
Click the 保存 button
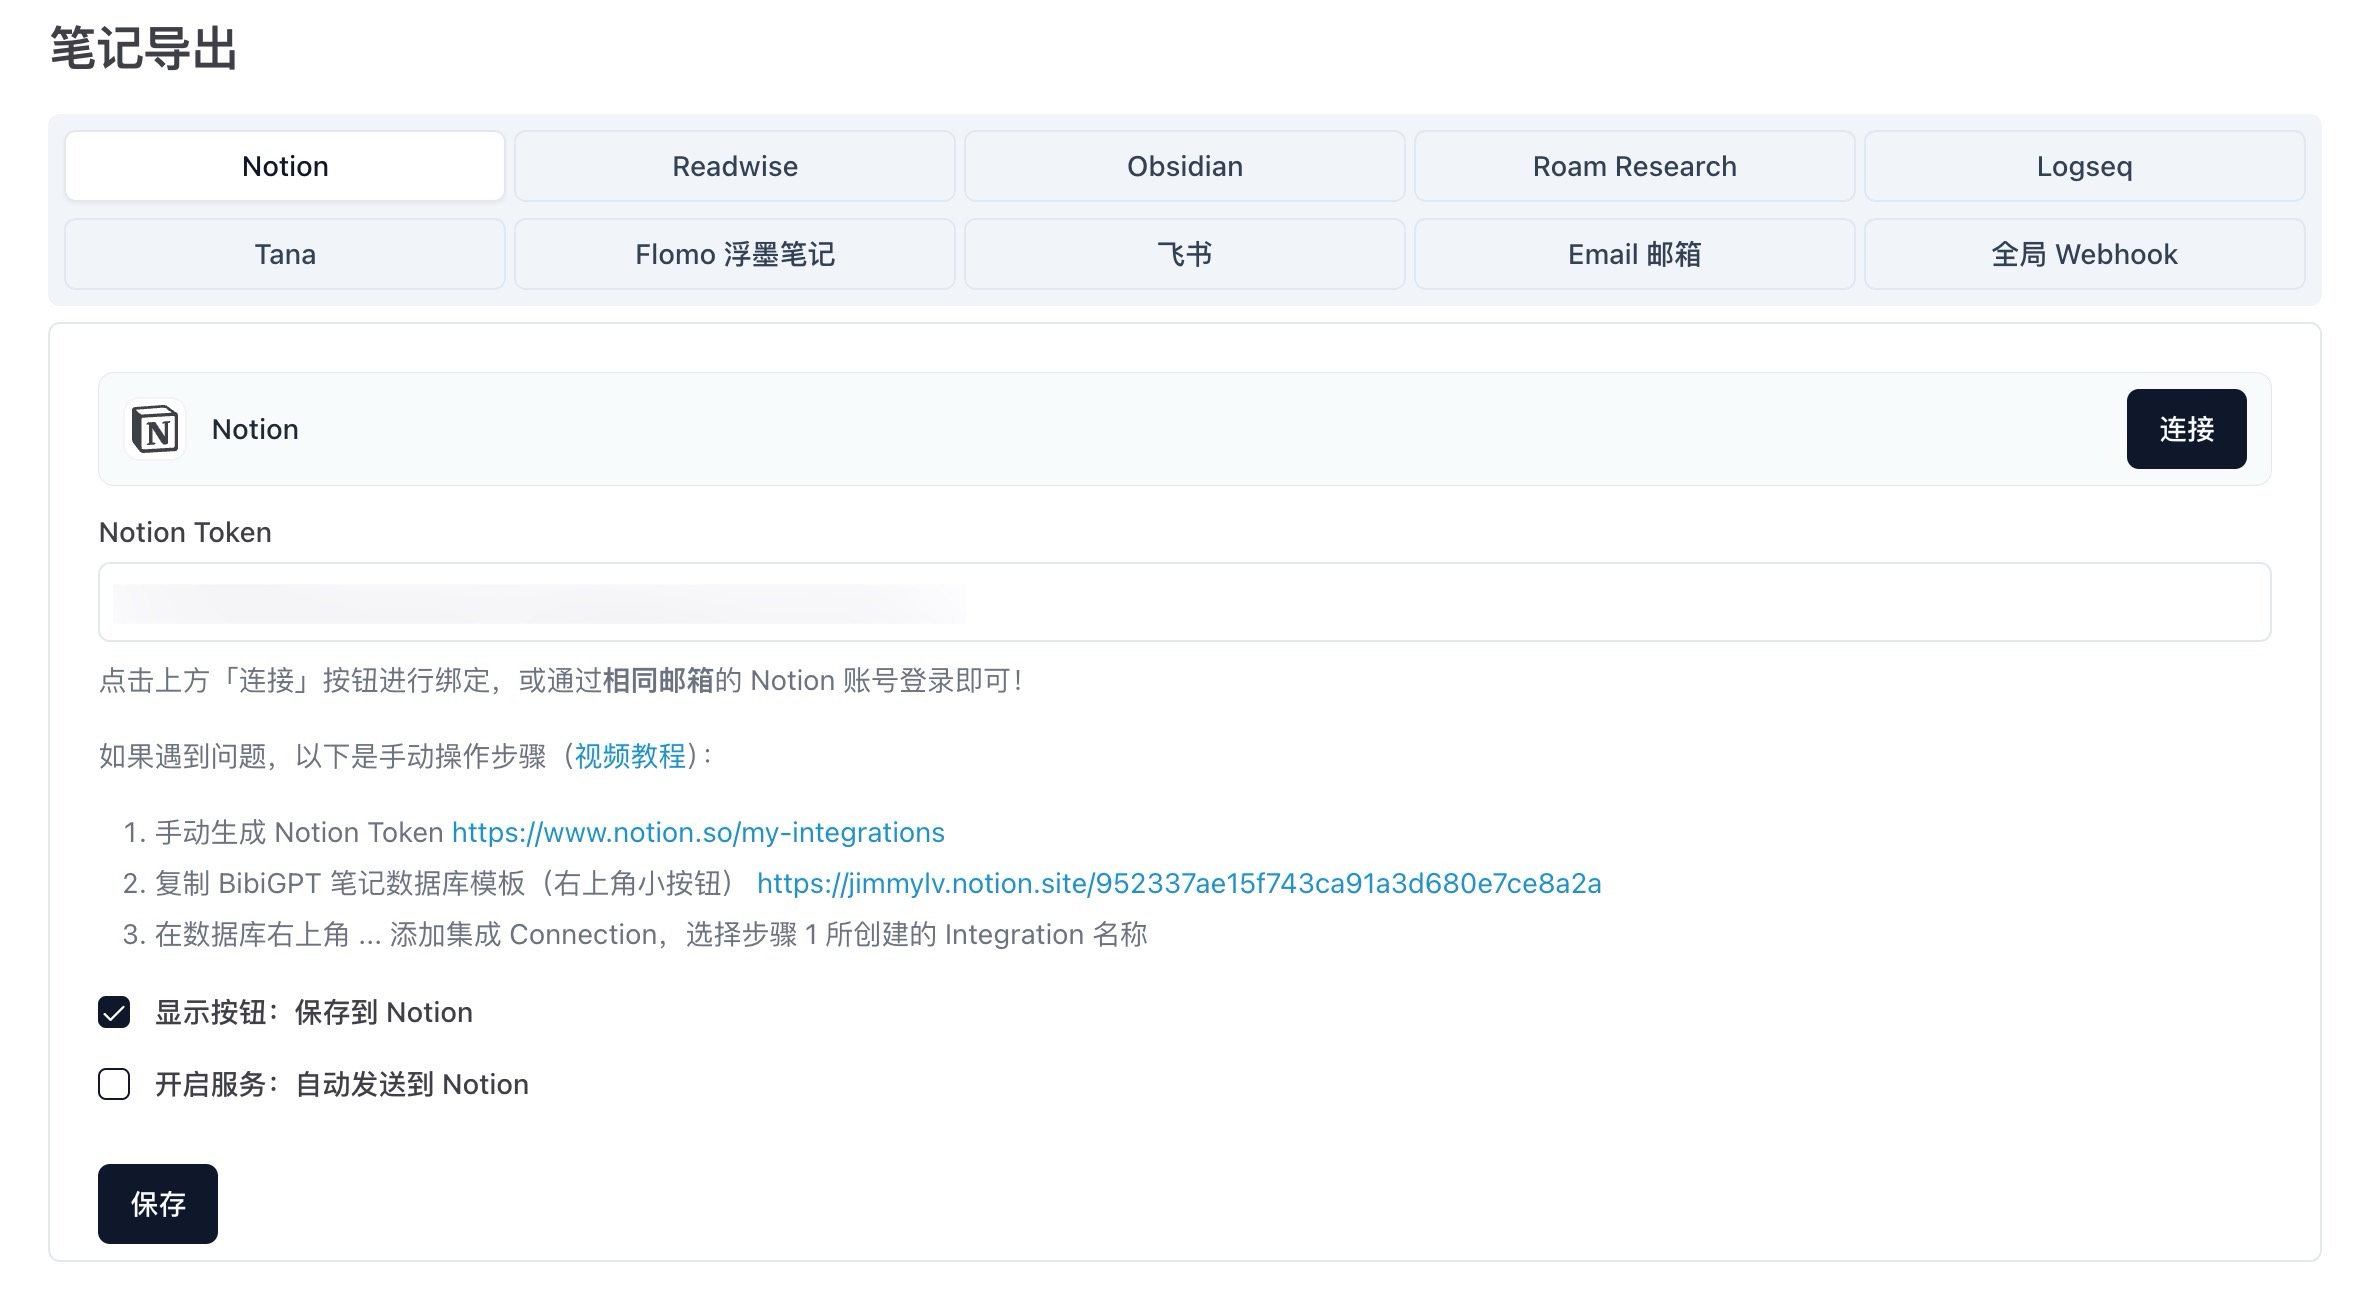pyautogui.click(x=158, y=1203)
